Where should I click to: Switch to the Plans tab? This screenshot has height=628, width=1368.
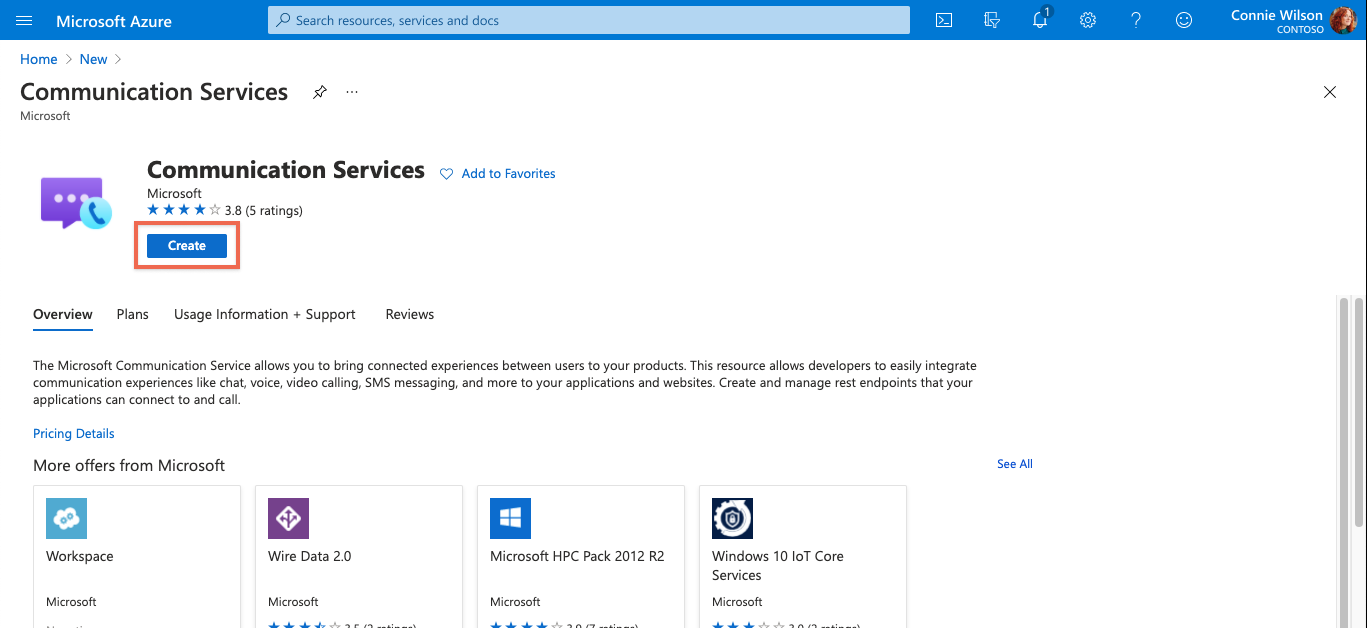[132, 314]
